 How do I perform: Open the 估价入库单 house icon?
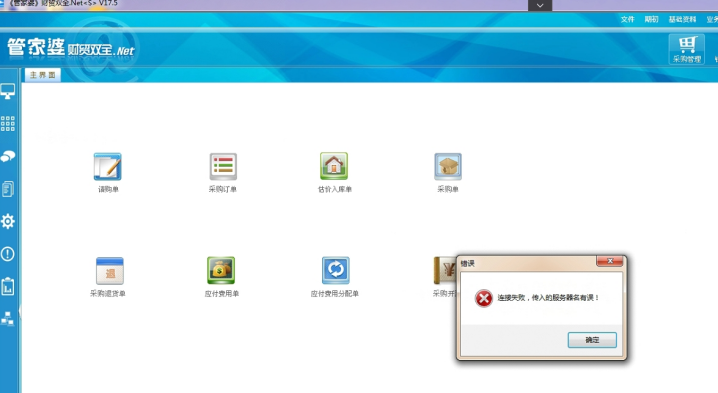334,166
